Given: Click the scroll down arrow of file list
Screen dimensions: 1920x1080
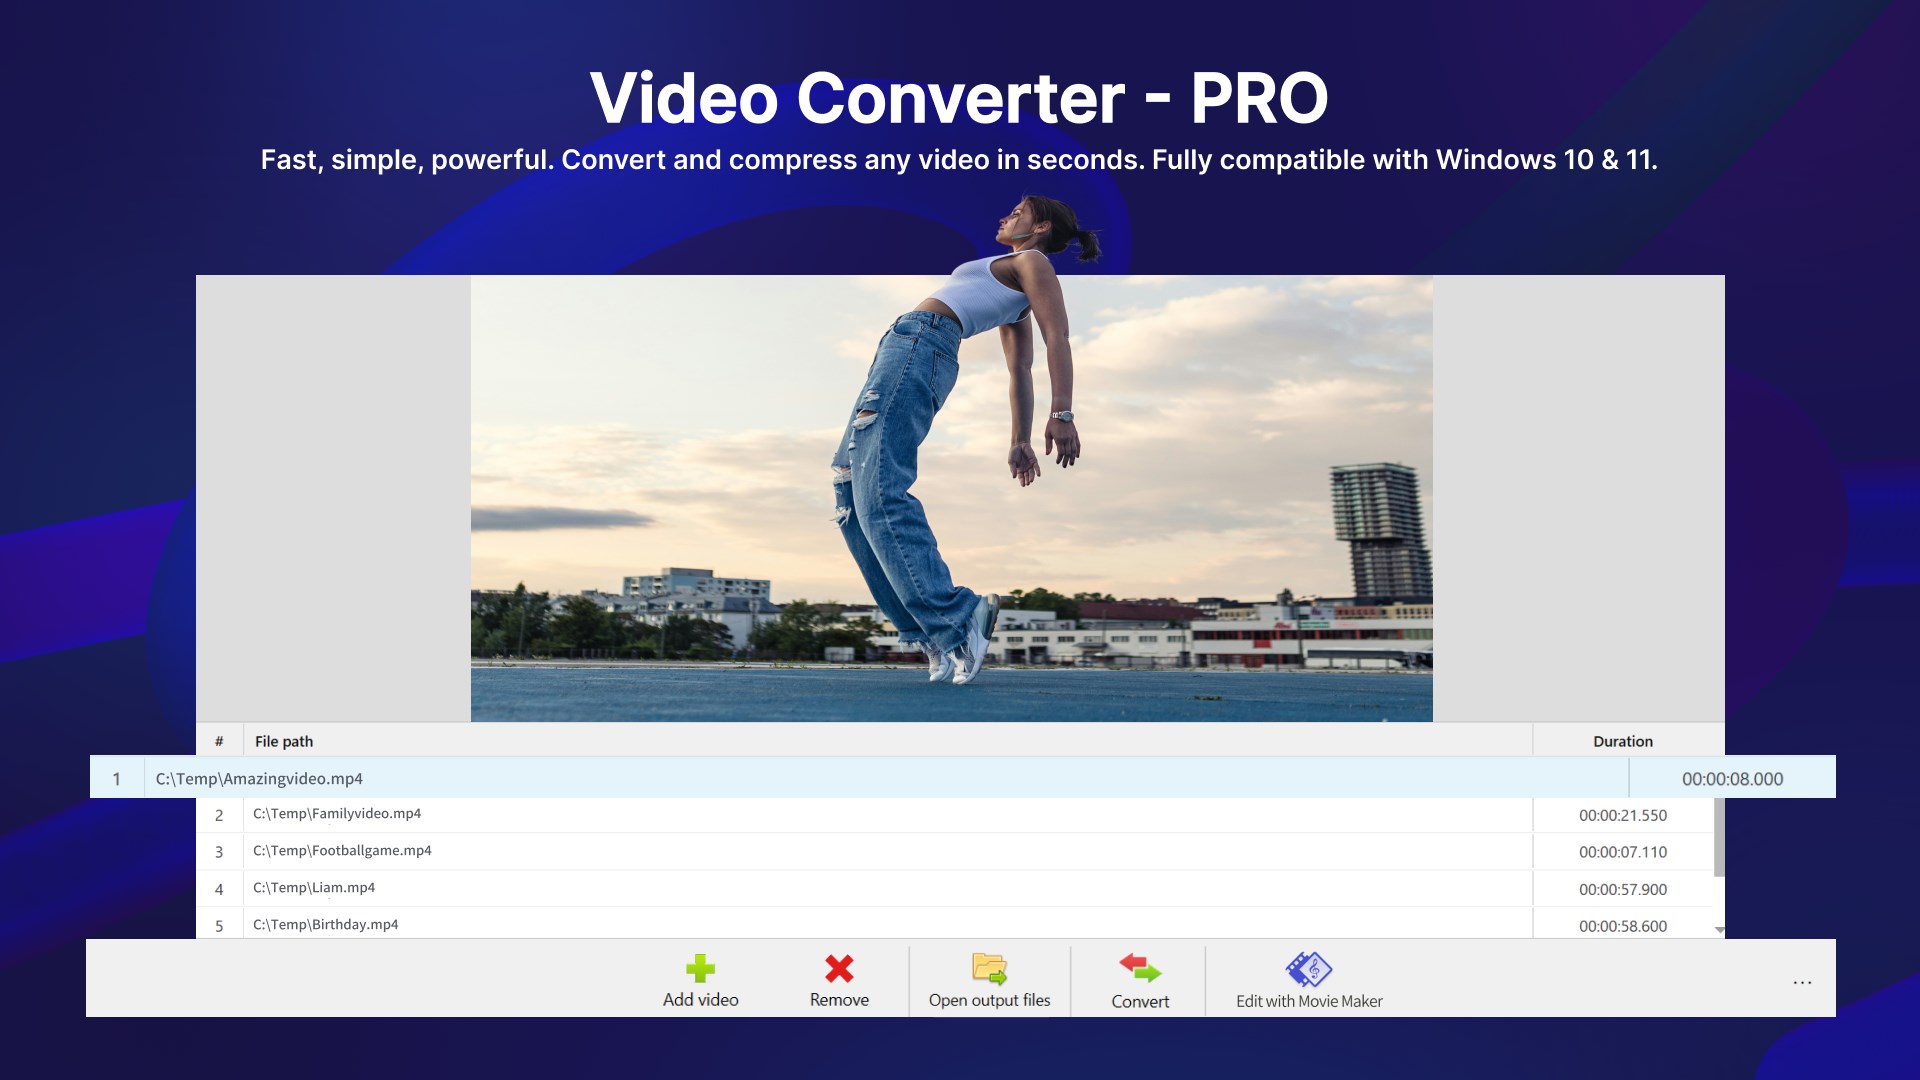Looking at the screenshot, I should (x=1720, y=930).
